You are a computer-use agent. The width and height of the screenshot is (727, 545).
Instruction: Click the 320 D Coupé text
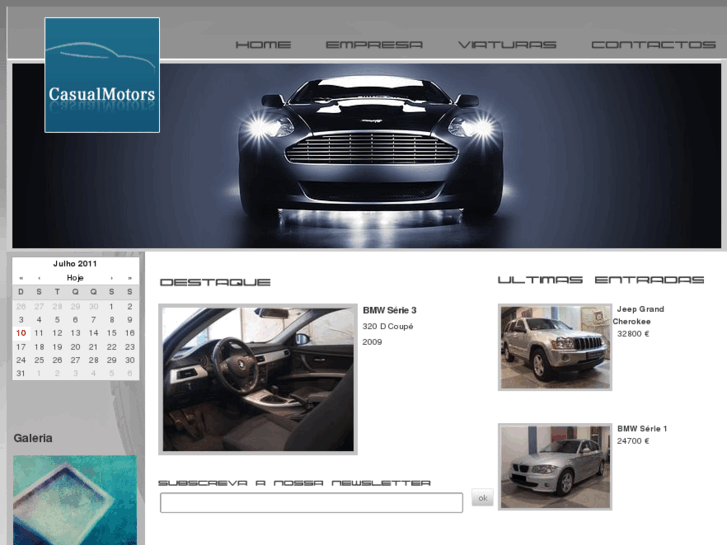coord(388,327)
